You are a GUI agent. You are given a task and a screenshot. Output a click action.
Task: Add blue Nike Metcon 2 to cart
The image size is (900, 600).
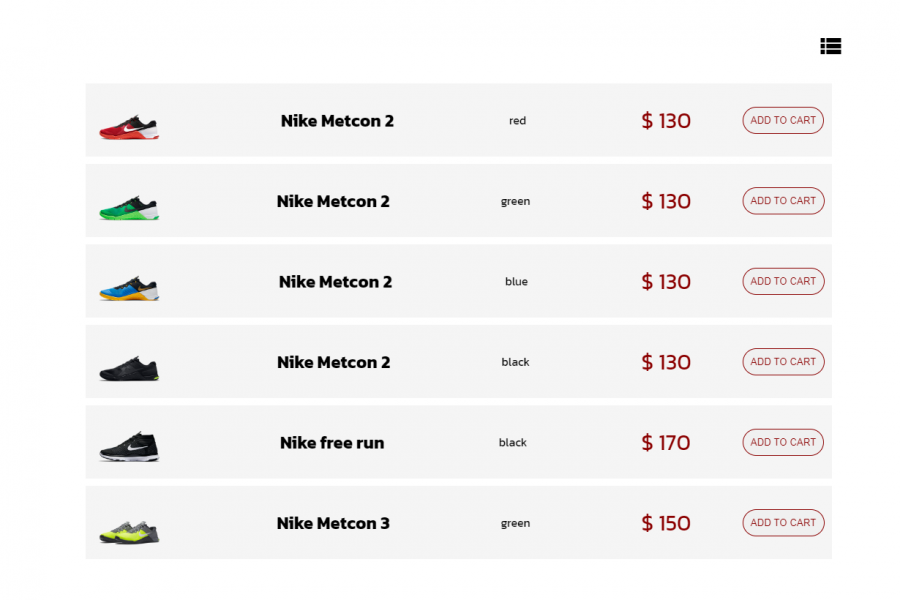[x=783, y=281]
